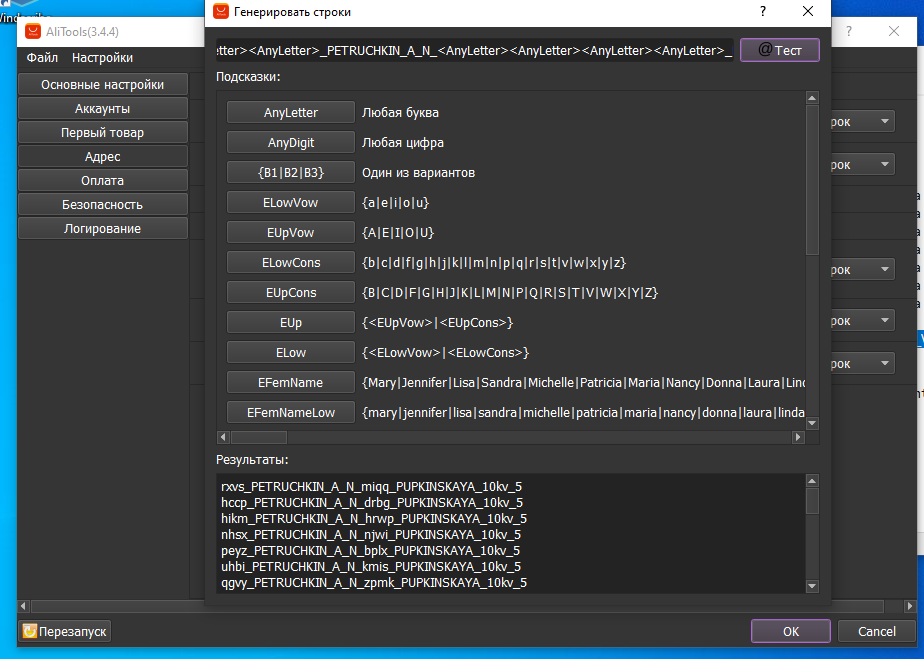Image resolution: width=924 pixels, height=659 pixels.
Task: Click the pattern template input field
Action: (x=474, y=50)
